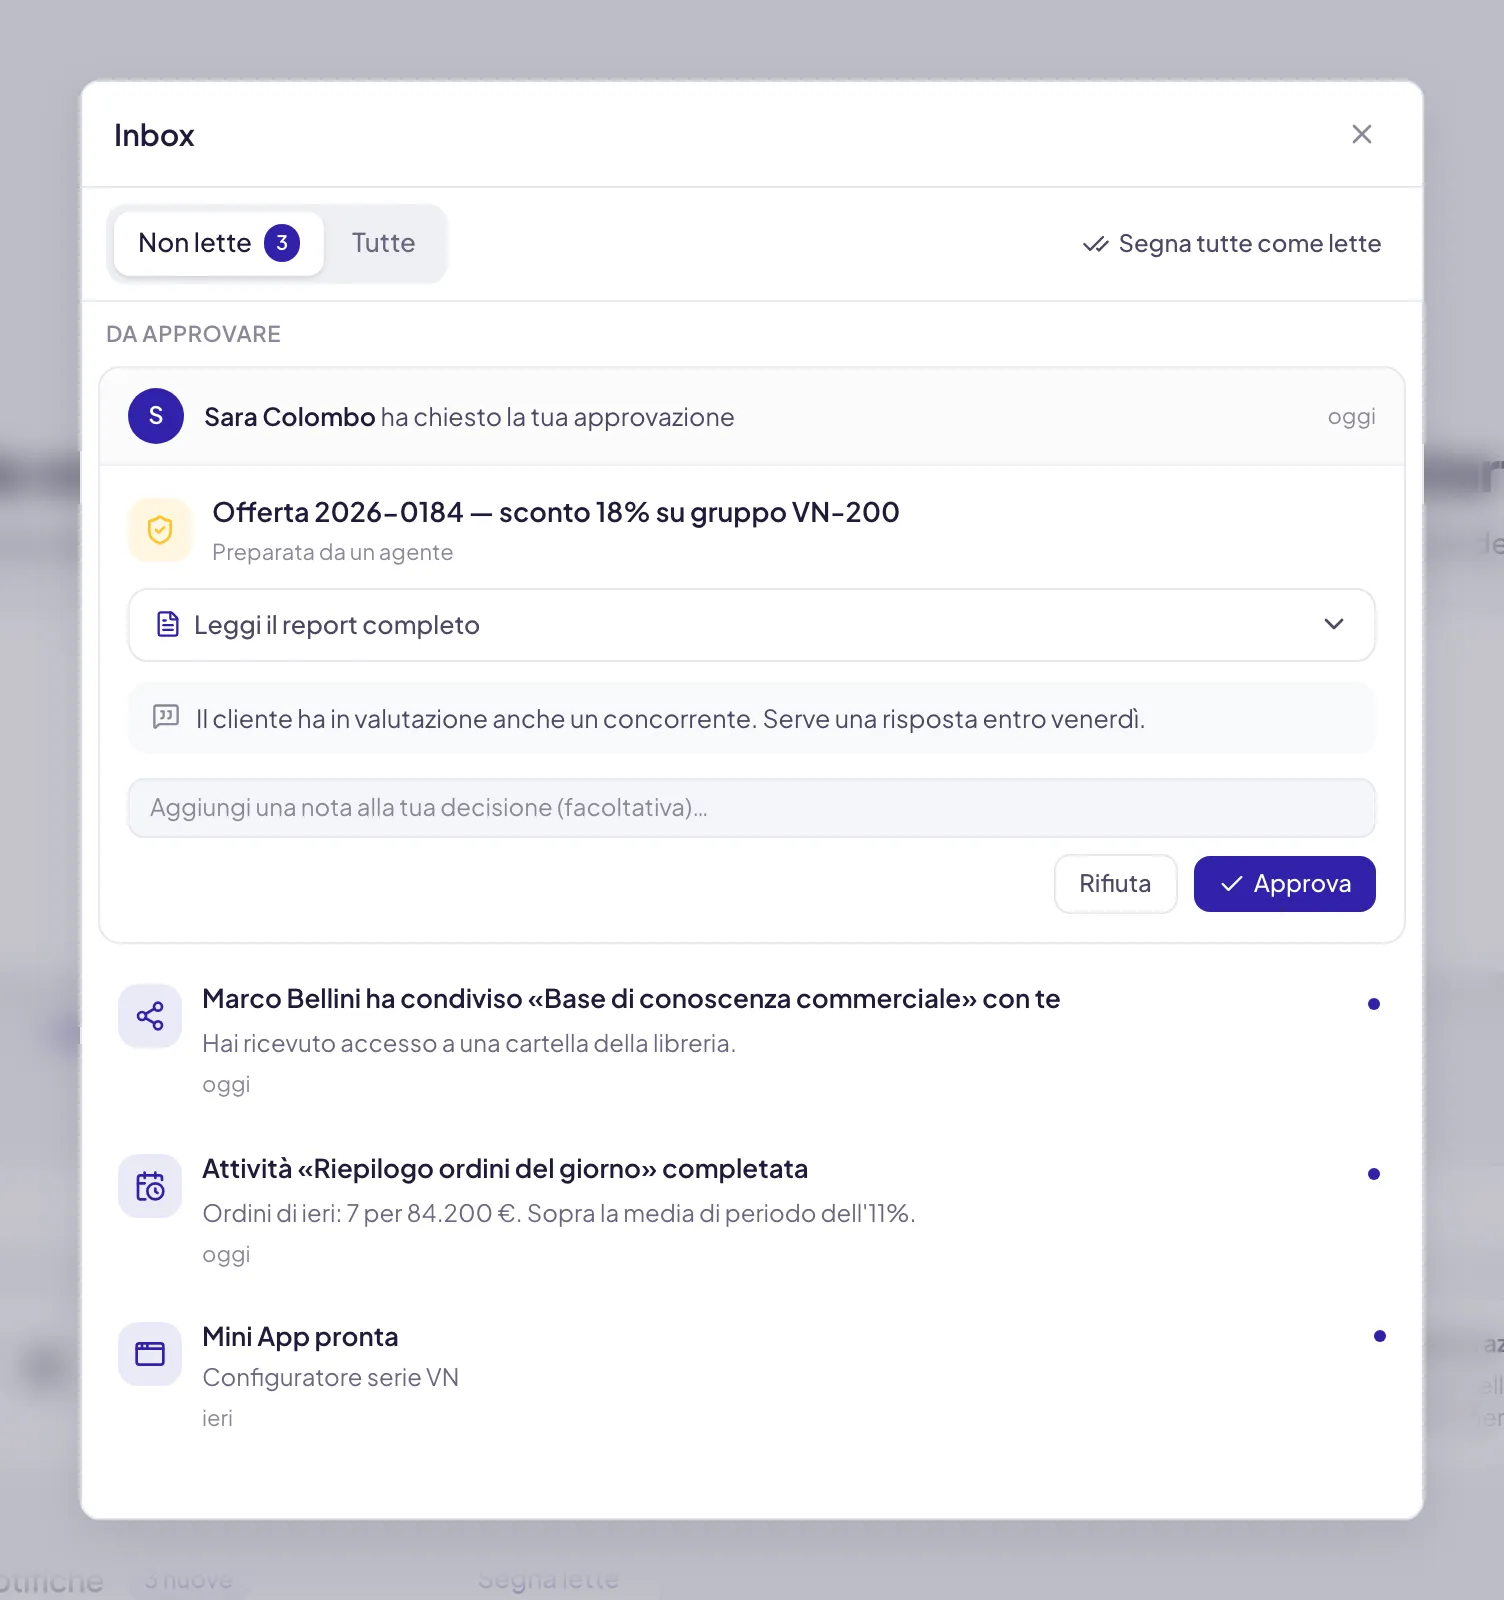Click Sara Colombo's avatar with letter S

point(156,416)
